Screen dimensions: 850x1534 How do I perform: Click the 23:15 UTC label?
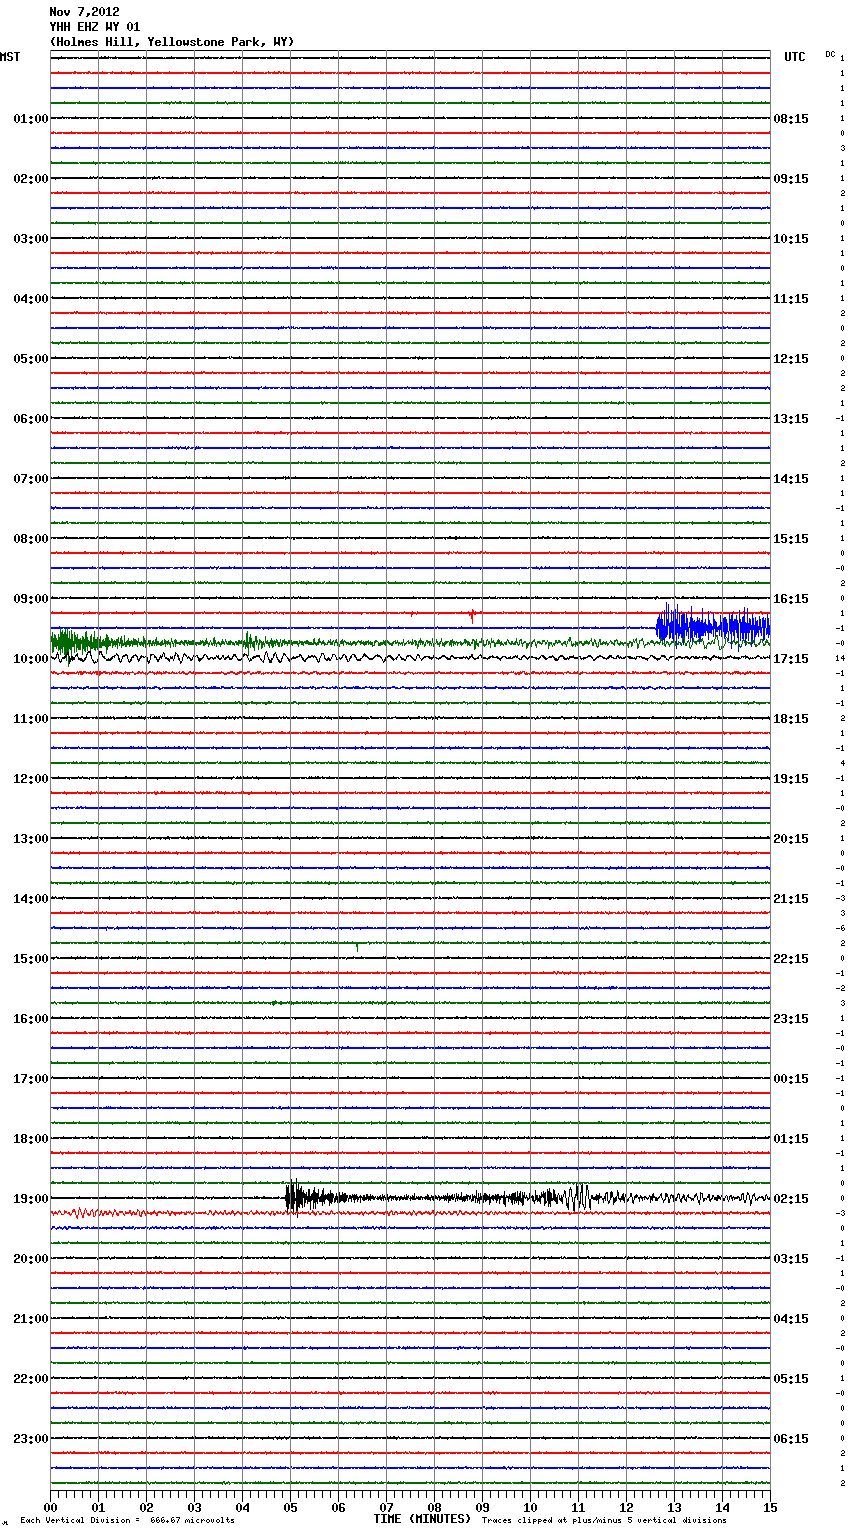[791, 1019]
